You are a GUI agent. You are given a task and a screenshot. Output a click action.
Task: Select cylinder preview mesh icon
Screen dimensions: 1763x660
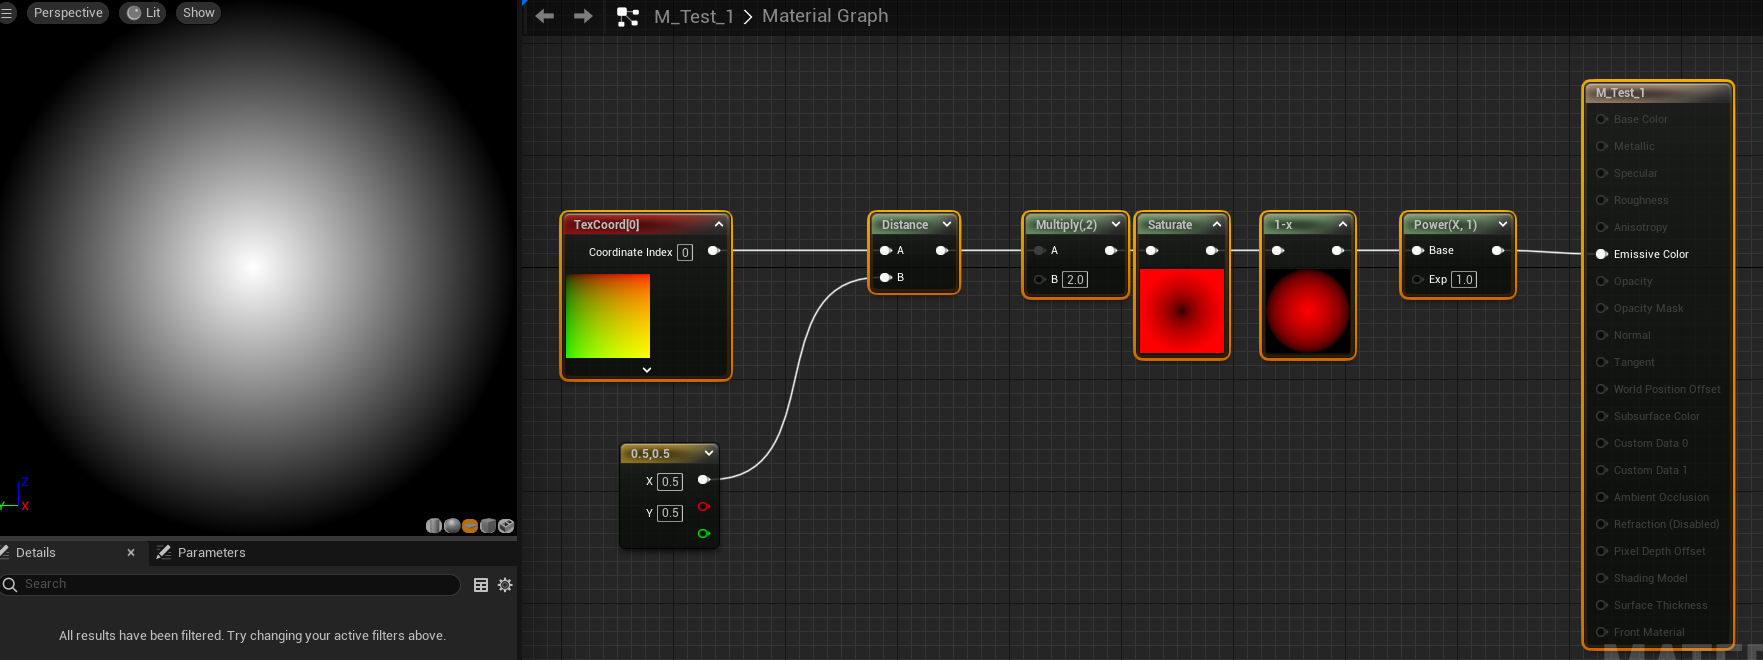pyautogui.click(x=434, y=526)
